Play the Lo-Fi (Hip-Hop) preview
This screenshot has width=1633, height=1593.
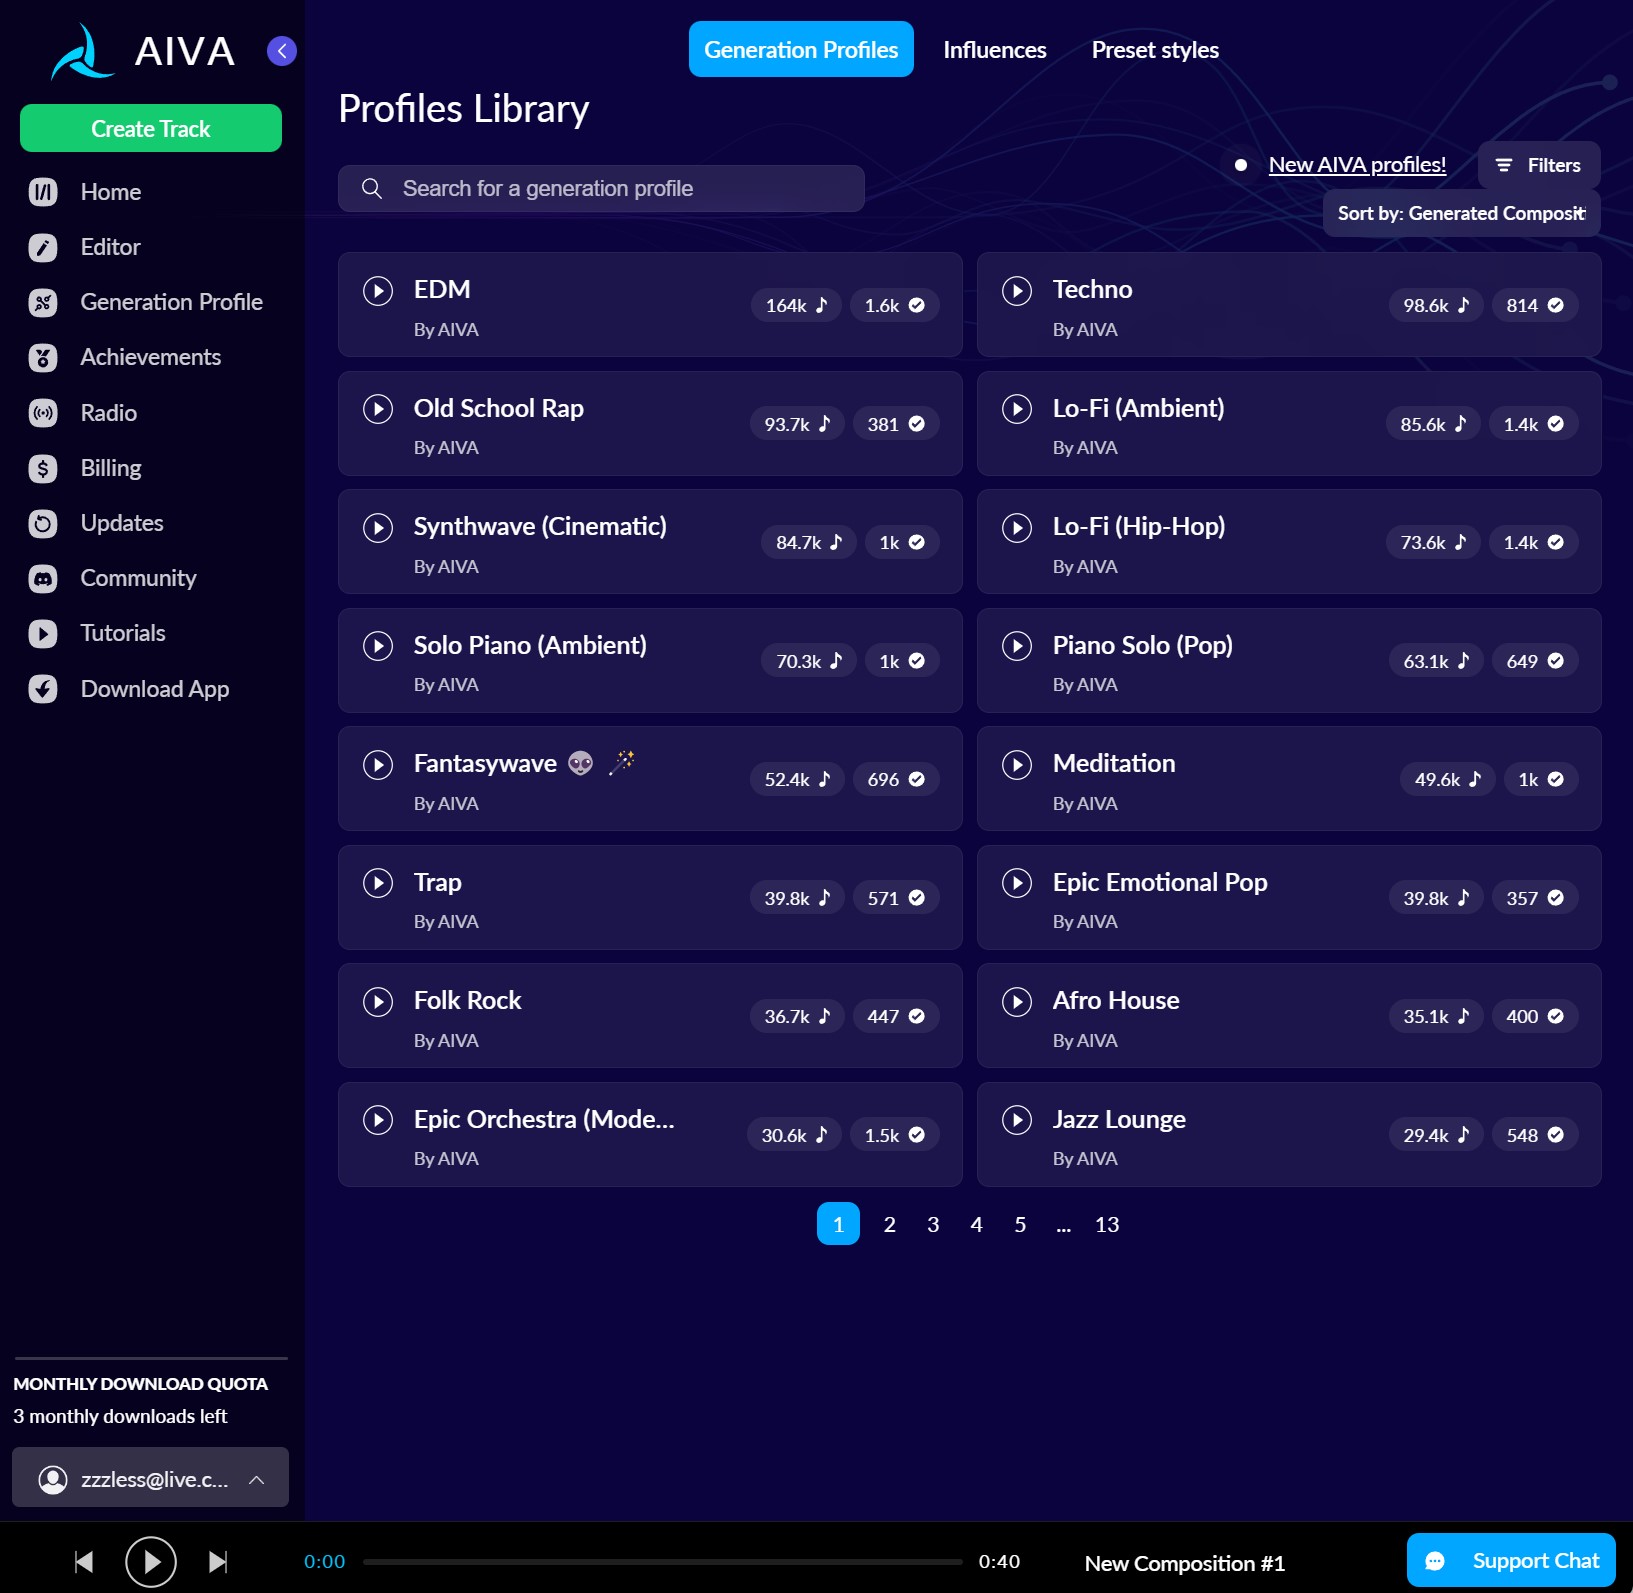point(1017,528)
